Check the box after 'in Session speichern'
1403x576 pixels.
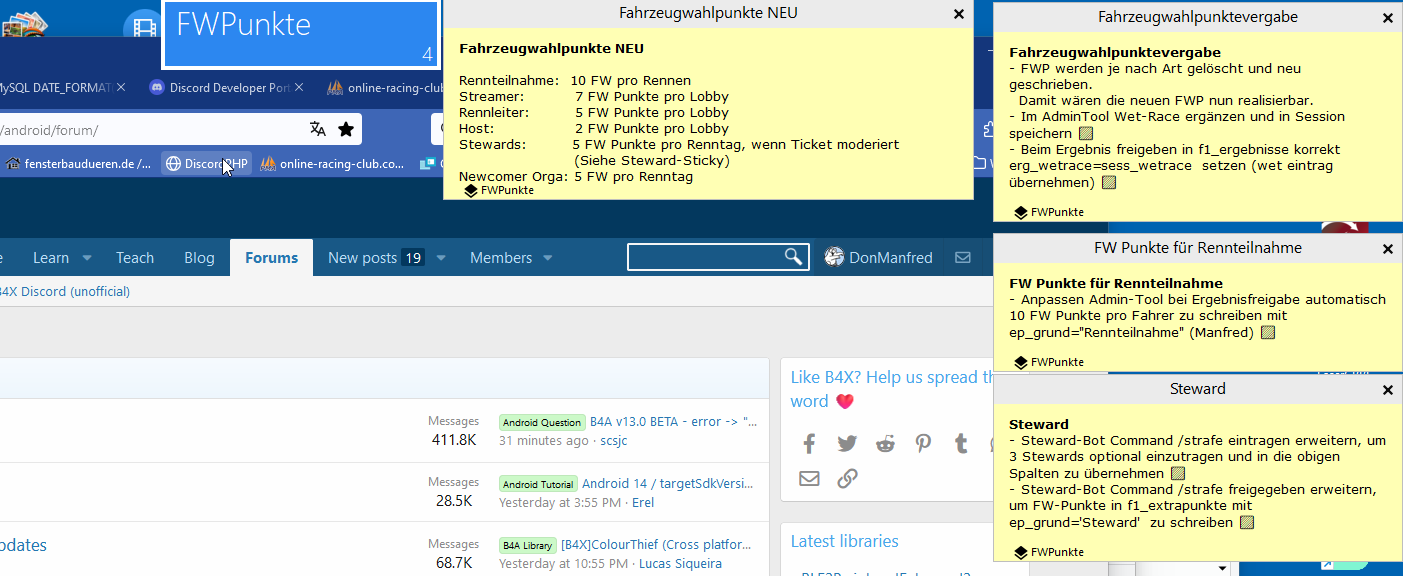tap(1086, 133)
